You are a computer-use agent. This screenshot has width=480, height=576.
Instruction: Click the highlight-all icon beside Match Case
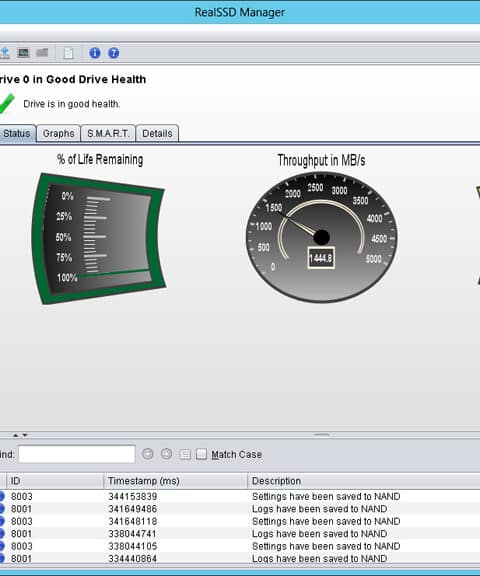(x=185, y=454)
